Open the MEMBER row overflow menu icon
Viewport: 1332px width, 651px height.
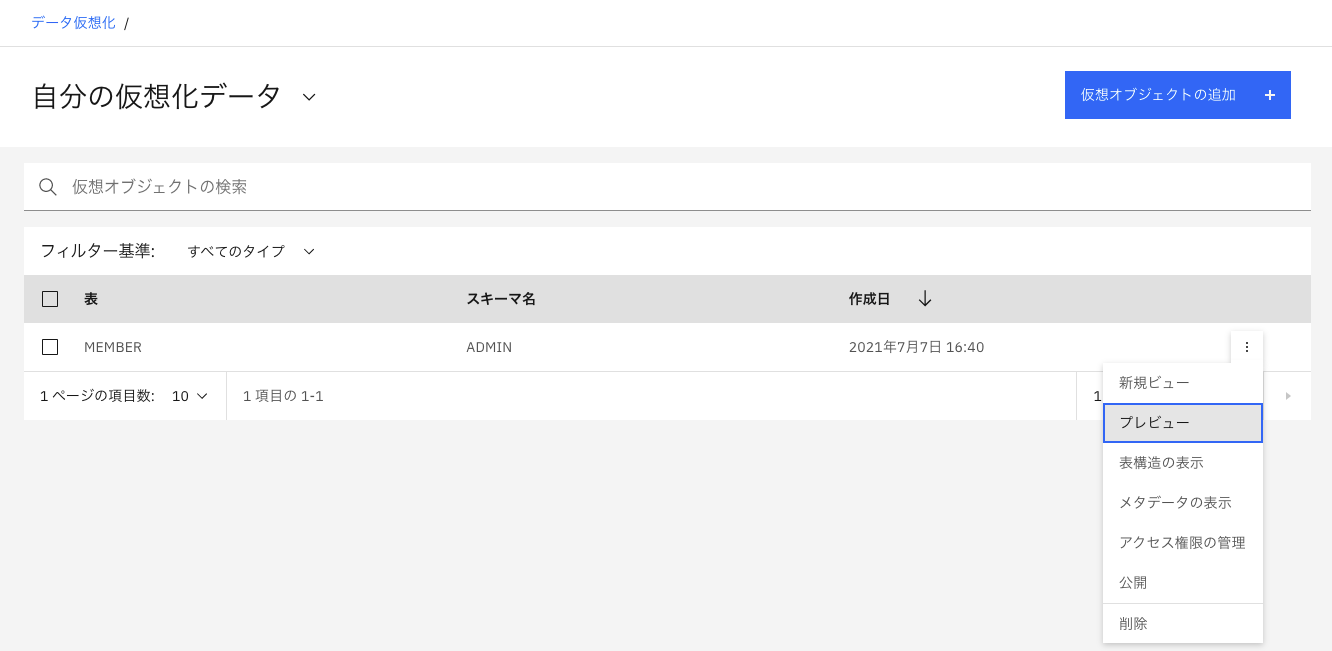(x=1247, y=347)
